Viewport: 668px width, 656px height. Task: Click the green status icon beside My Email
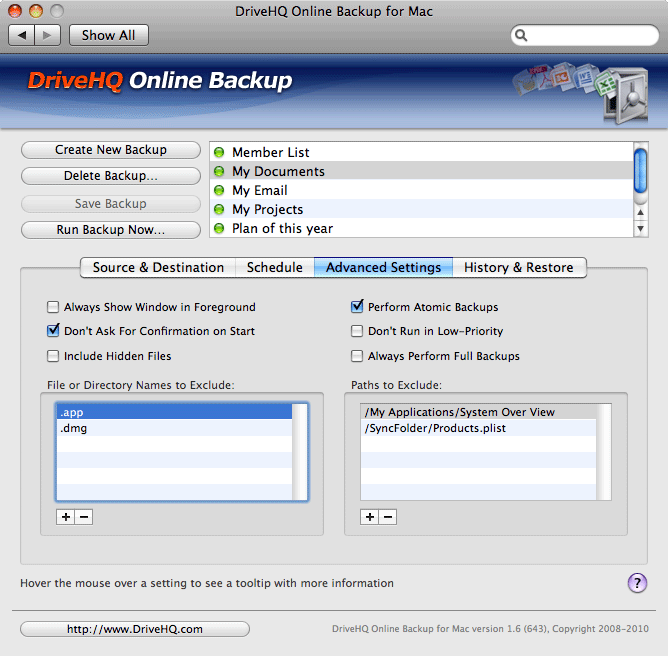[x=220, y=191]
